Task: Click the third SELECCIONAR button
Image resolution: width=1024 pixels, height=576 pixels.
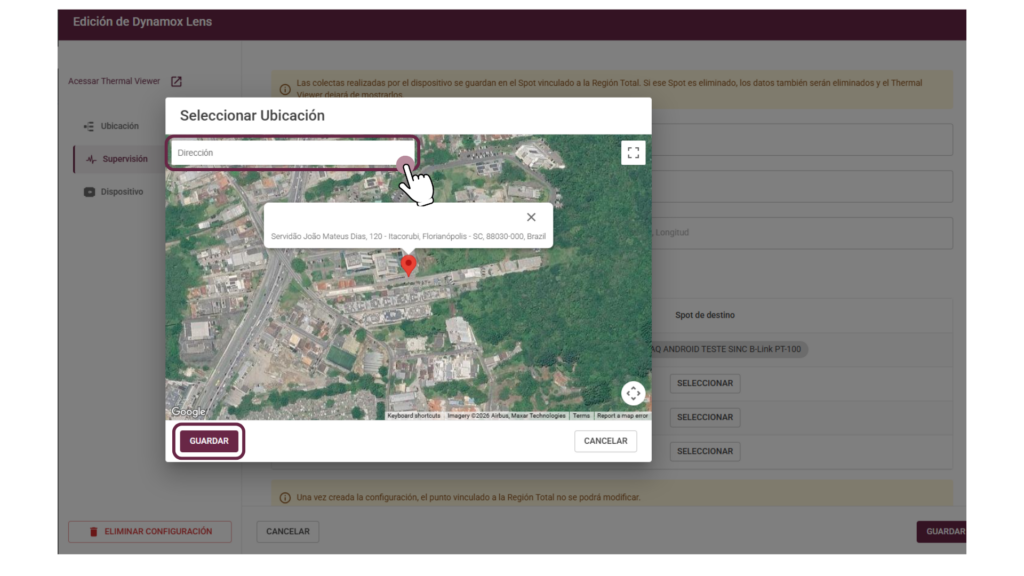Action: 705,451
